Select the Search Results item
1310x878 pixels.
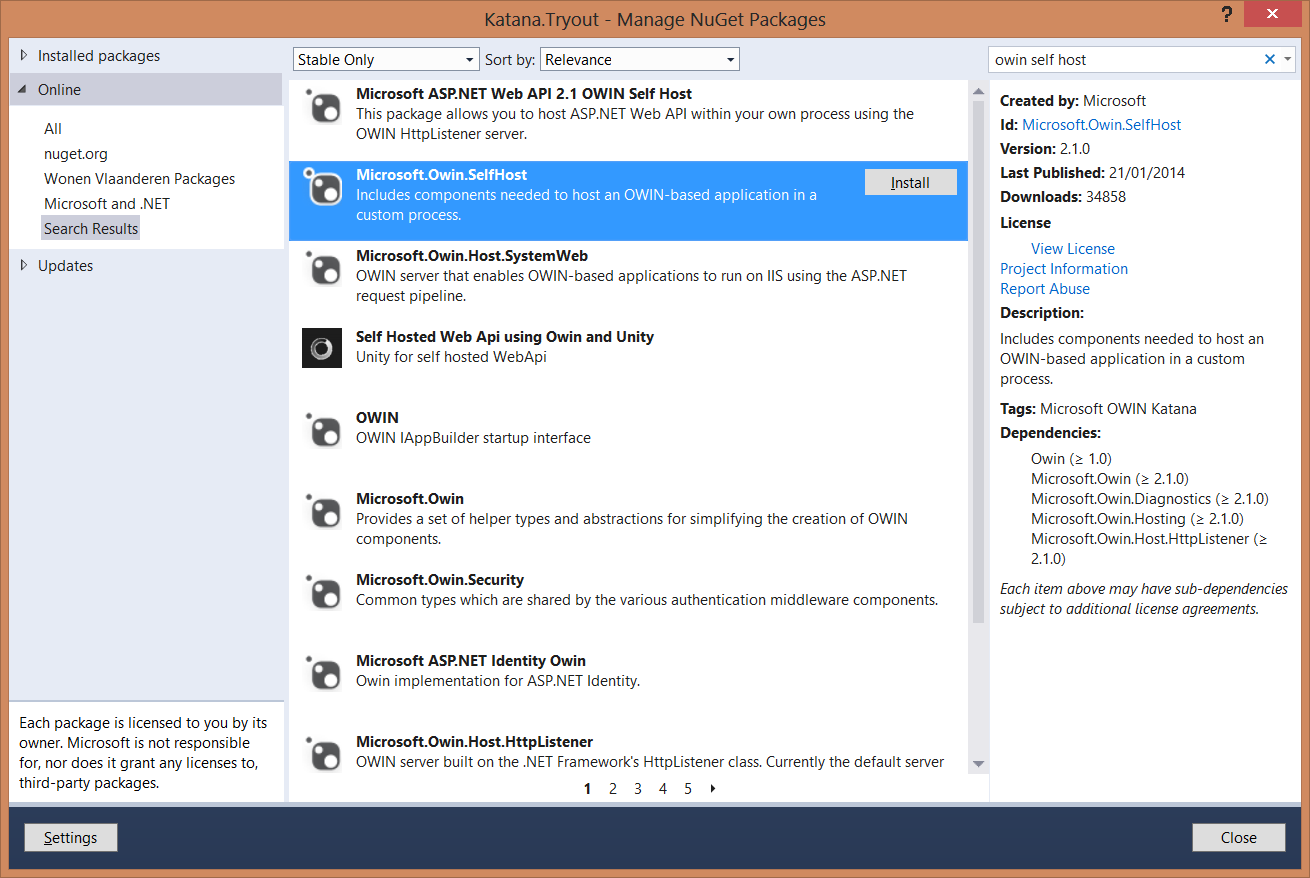(91, 228)
